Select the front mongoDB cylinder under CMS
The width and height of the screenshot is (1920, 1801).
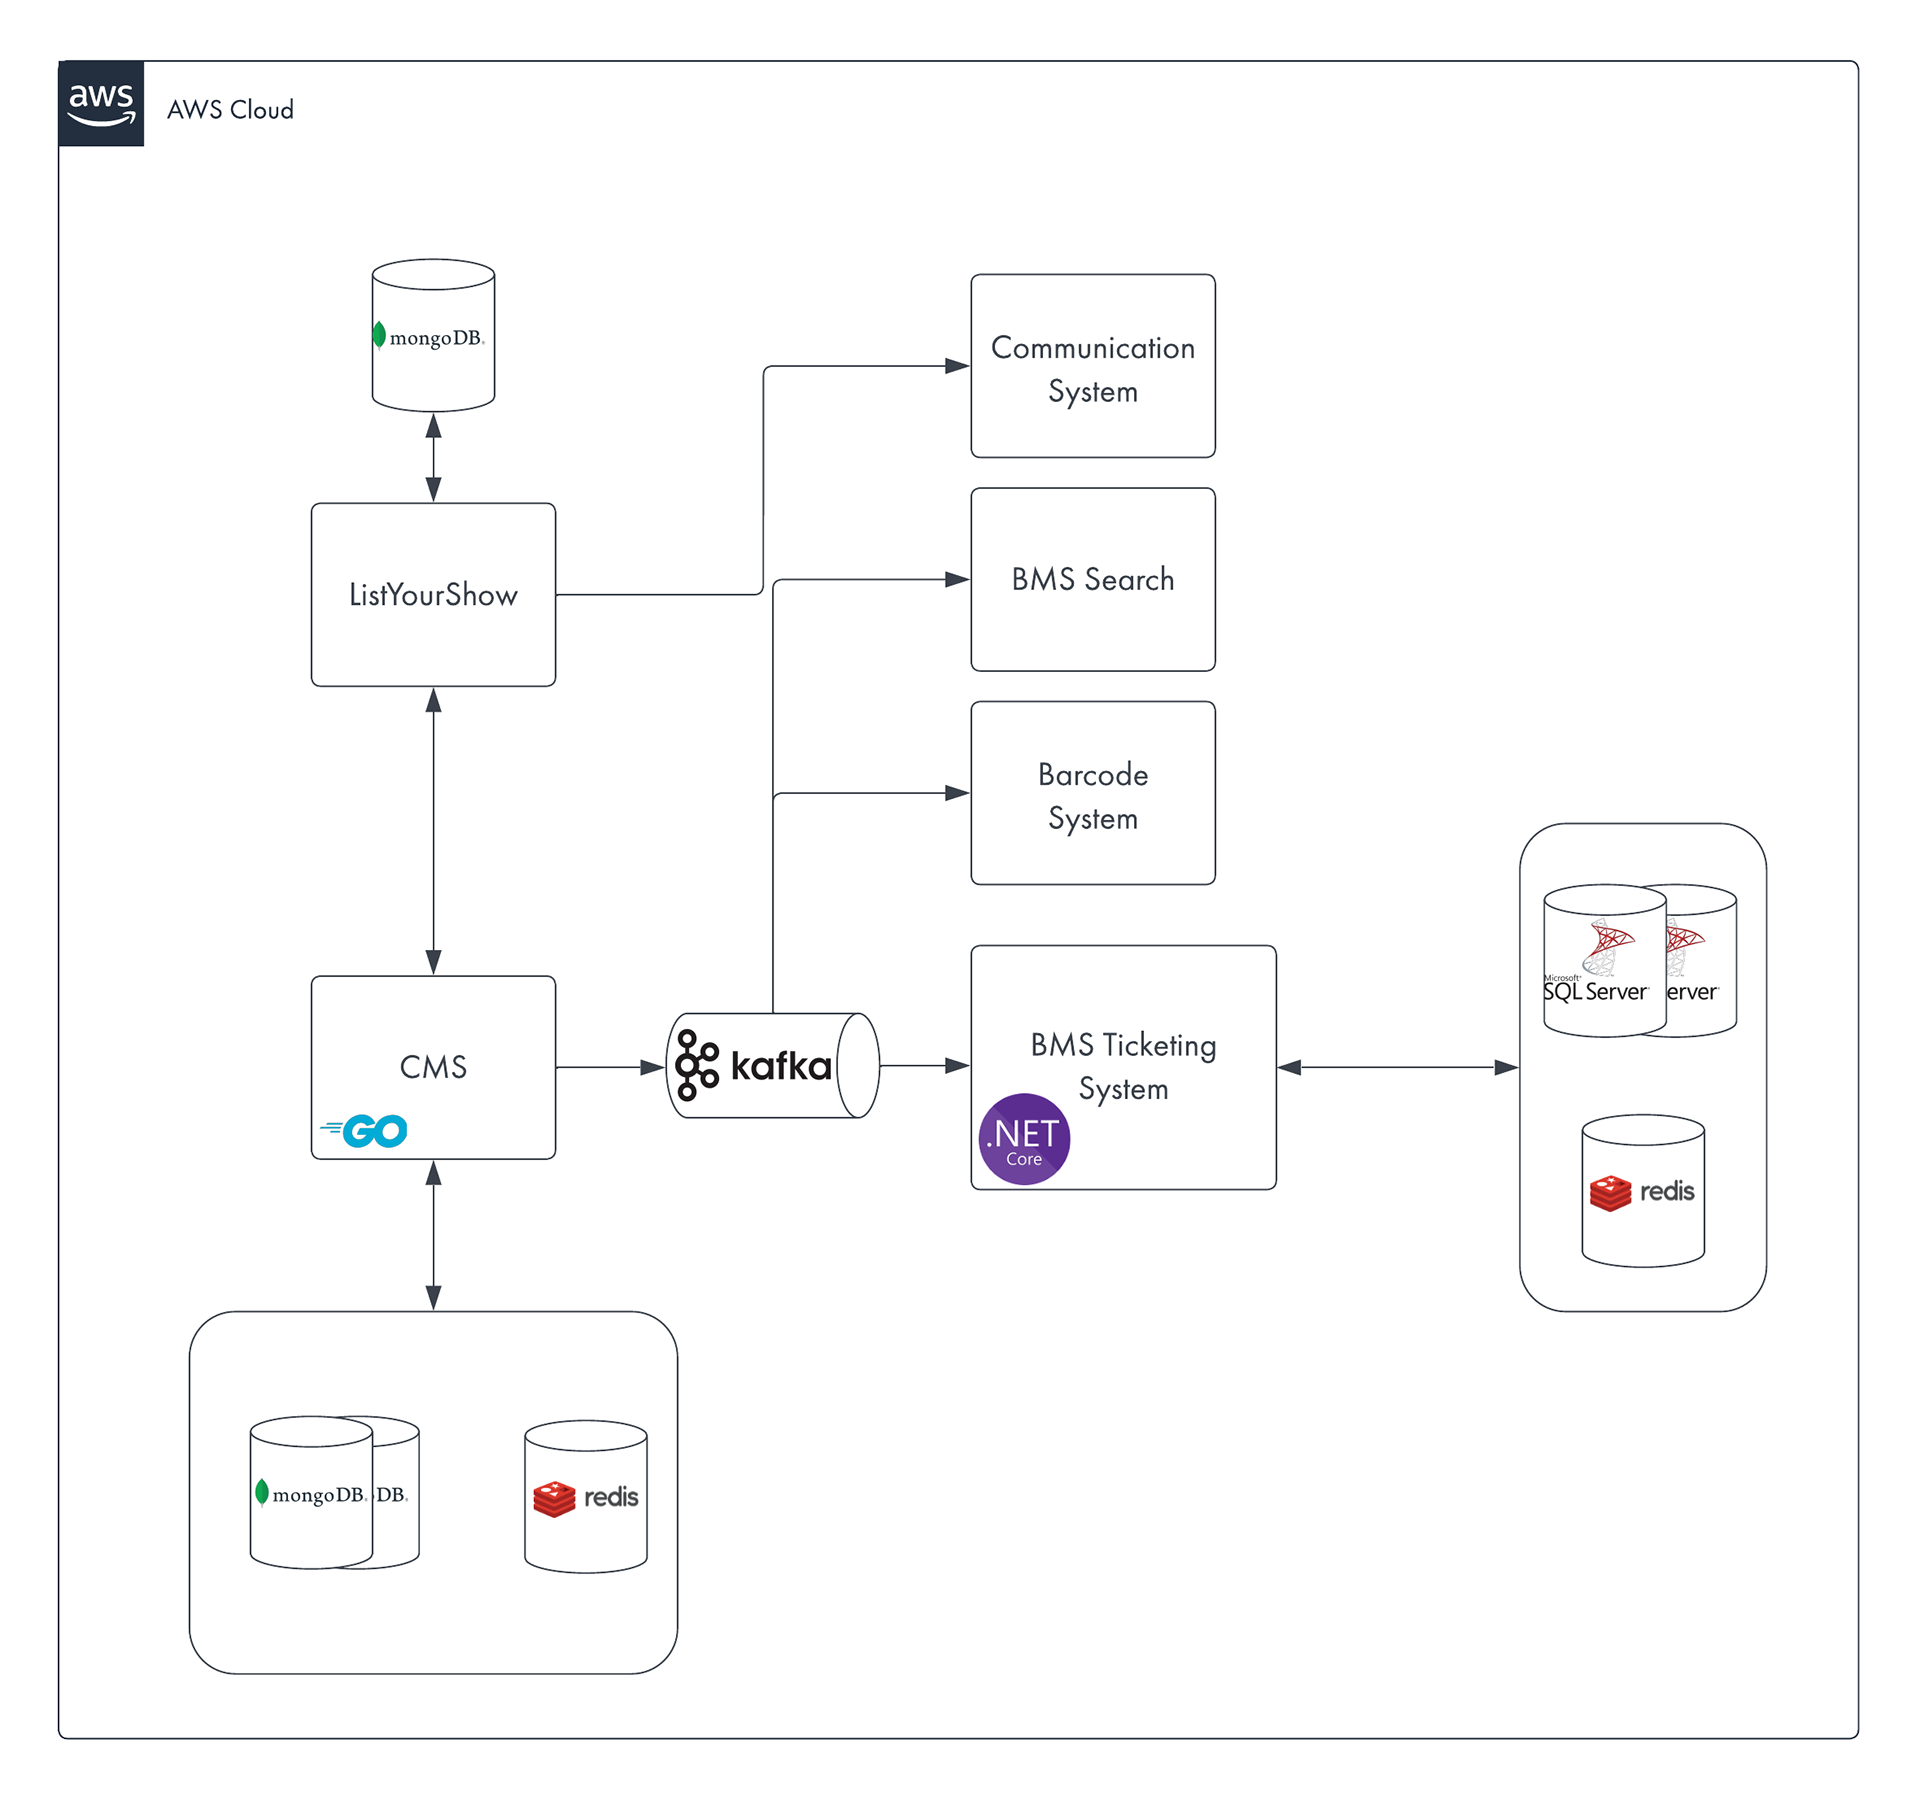point(311,1493)
